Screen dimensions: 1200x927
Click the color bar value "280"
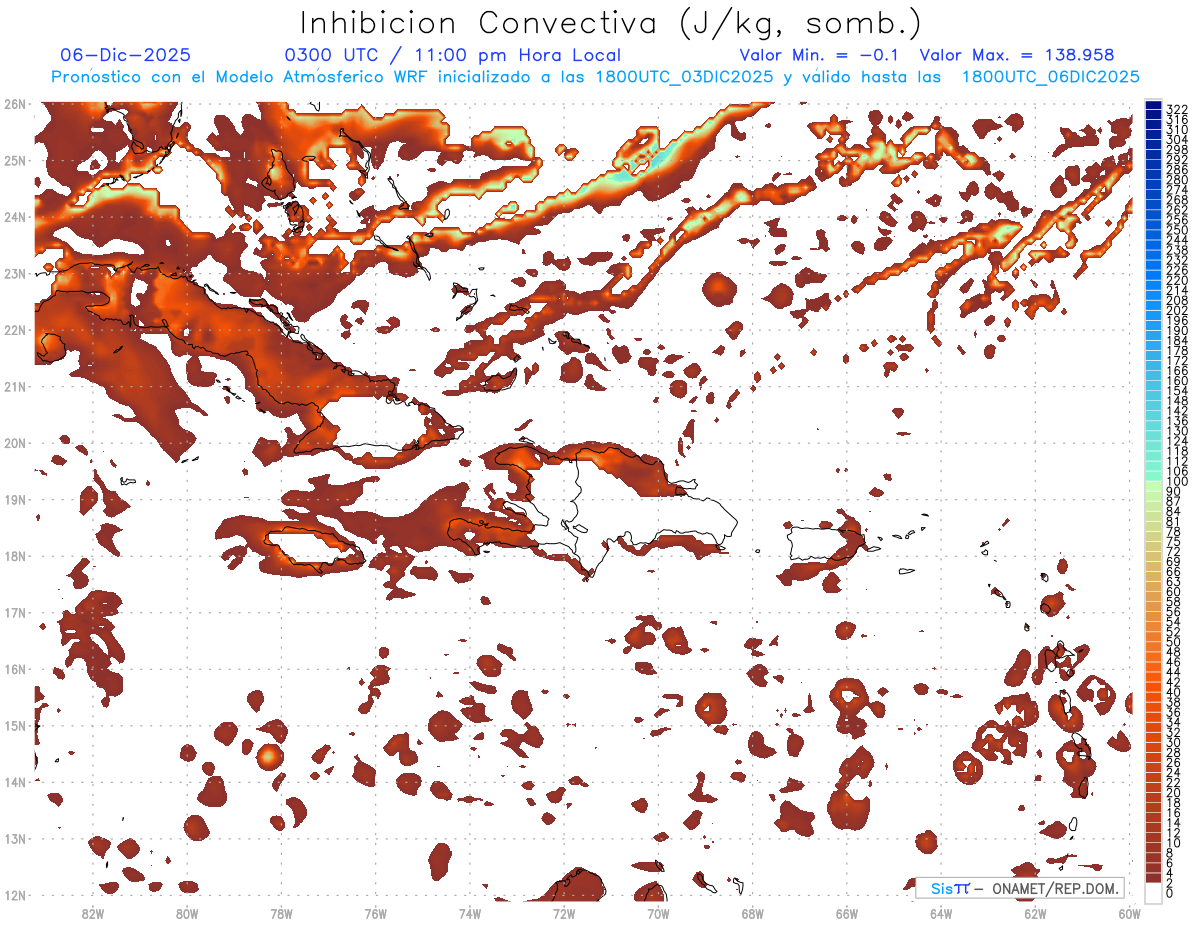pos(1176,179)
